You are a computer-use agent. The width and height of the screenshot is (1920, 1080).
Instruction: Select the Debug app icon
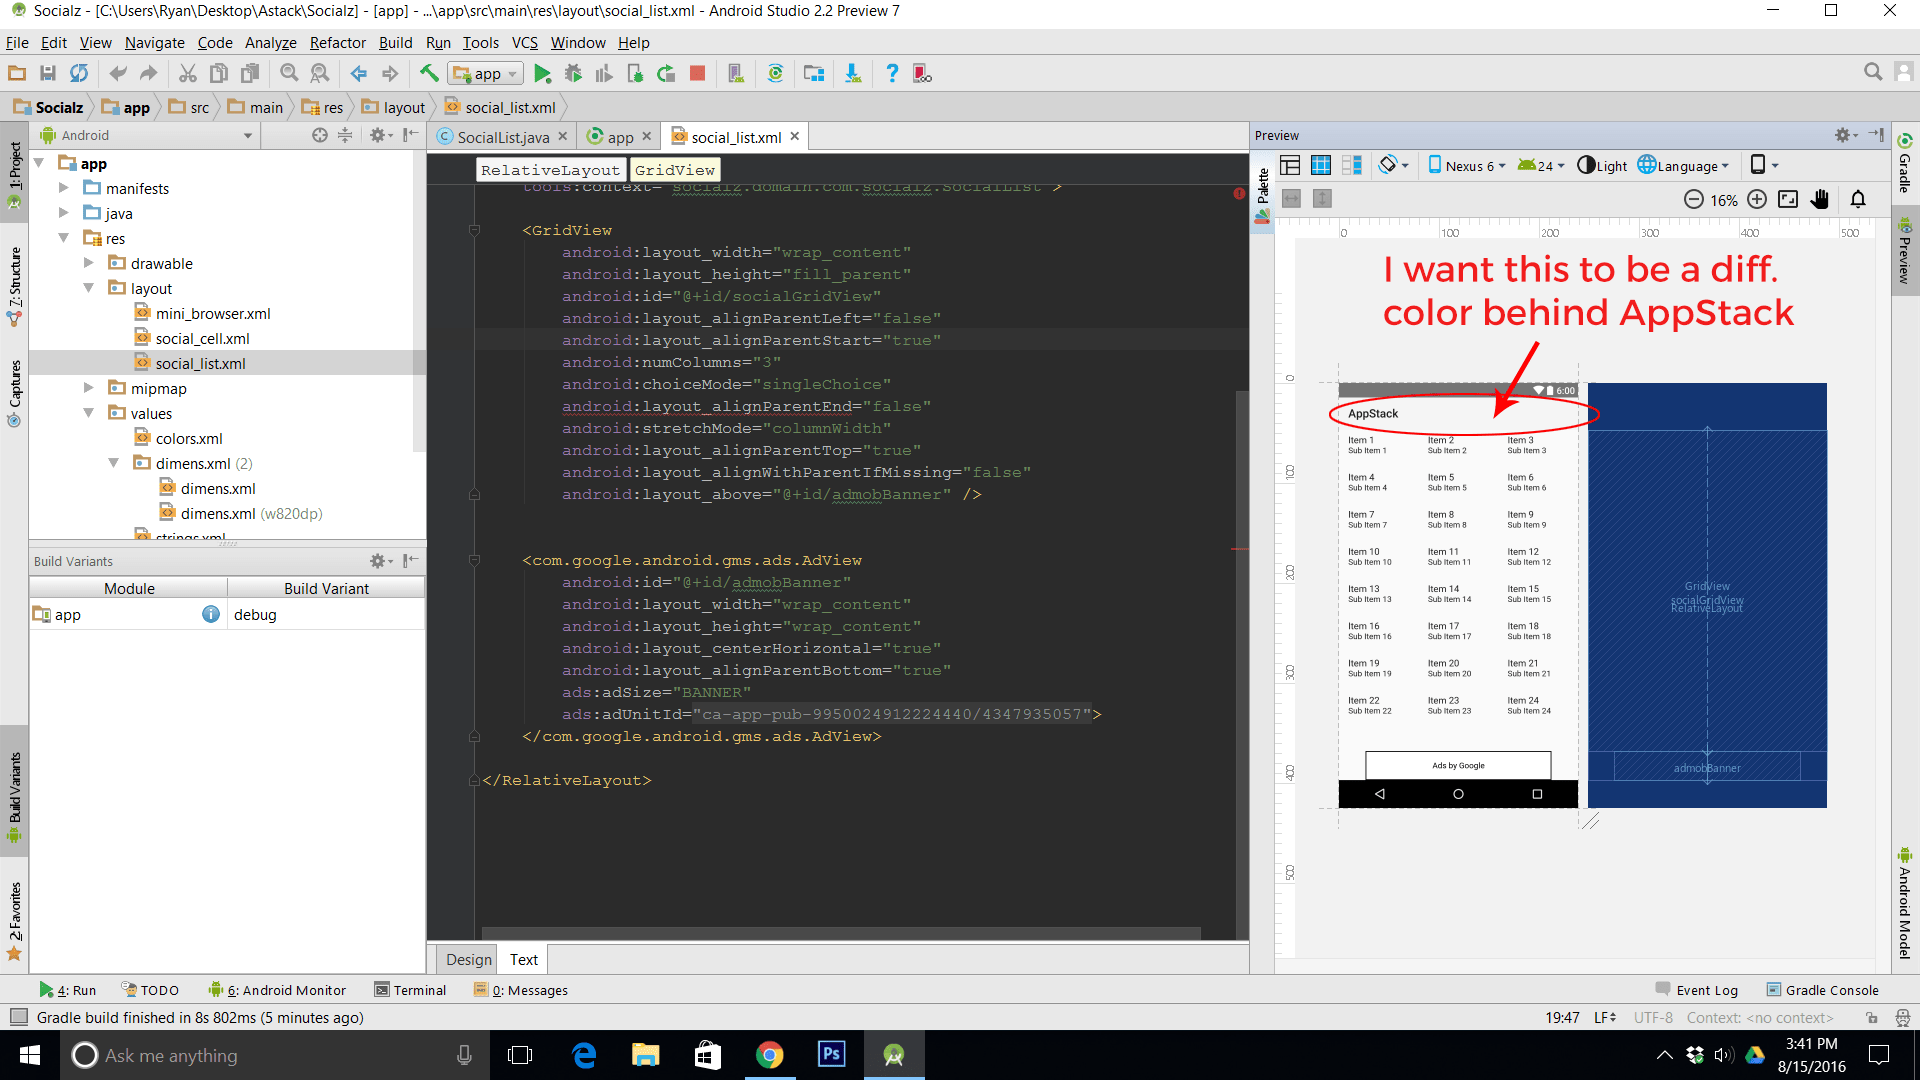[x=573, y=73]
